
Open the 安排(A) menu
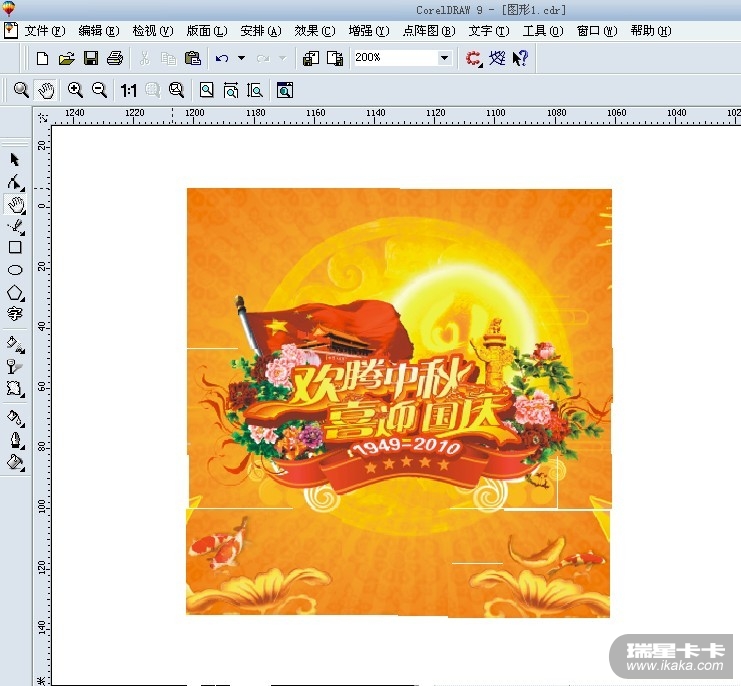pos(261,31)
